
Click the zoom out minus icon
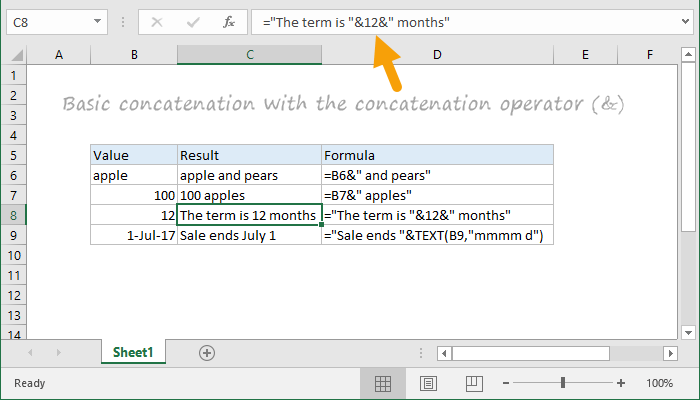(509, 383)
